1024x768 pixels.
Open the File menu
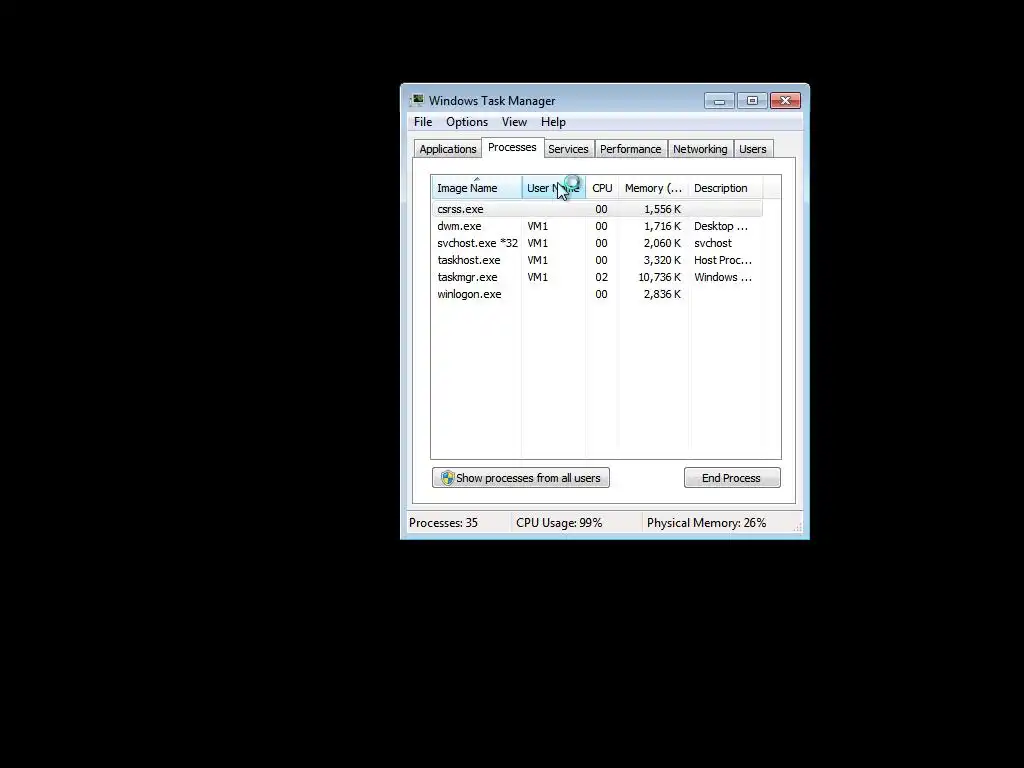(423, 122)
